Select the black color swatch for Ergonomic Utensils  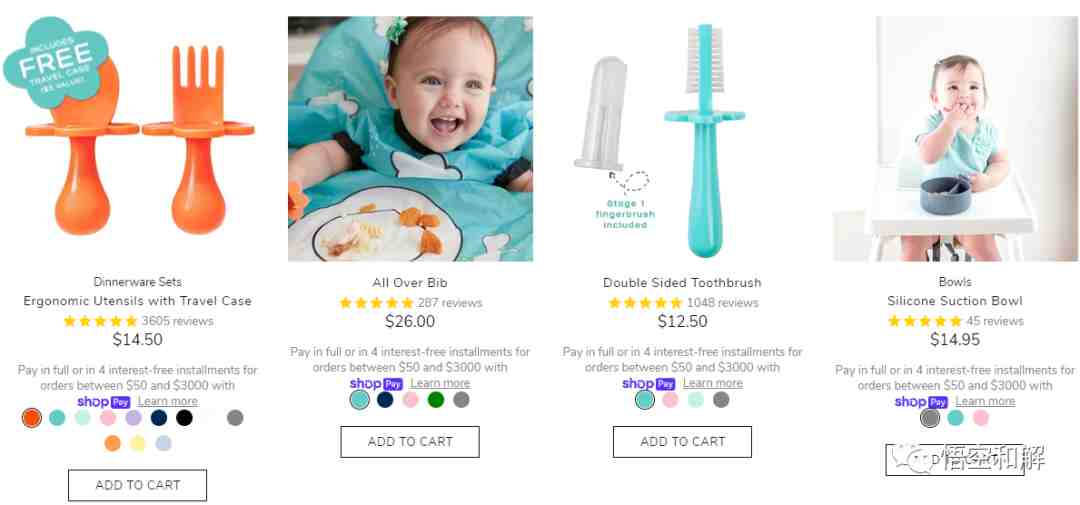[184, 418]
